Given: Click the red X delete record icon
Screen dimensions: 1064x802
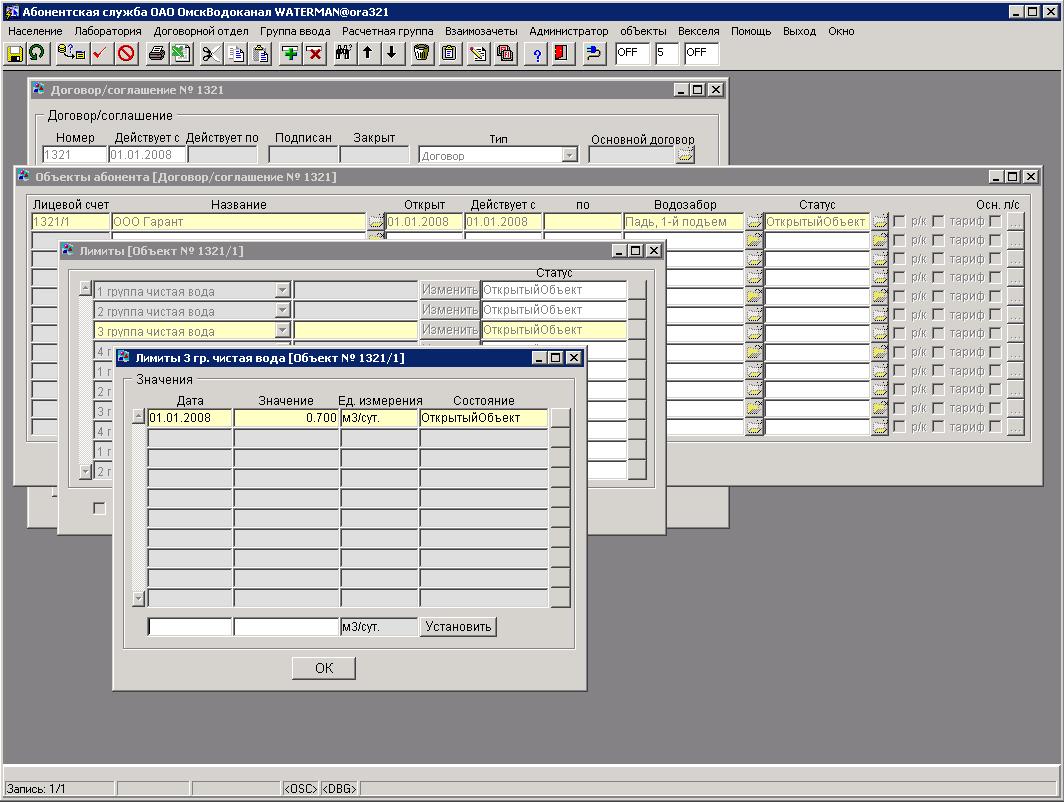Looking at the screenshot, I should 314,53.
